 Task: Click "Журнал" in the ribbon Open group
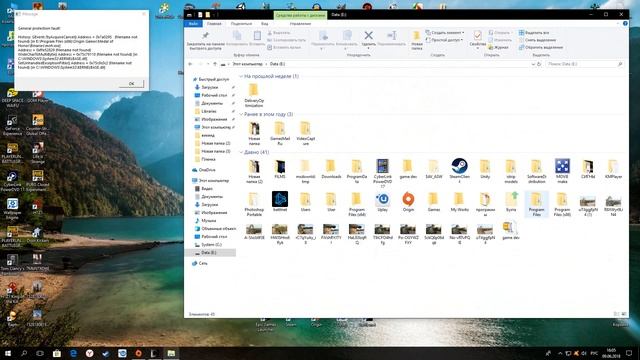(x=498, y=47)
